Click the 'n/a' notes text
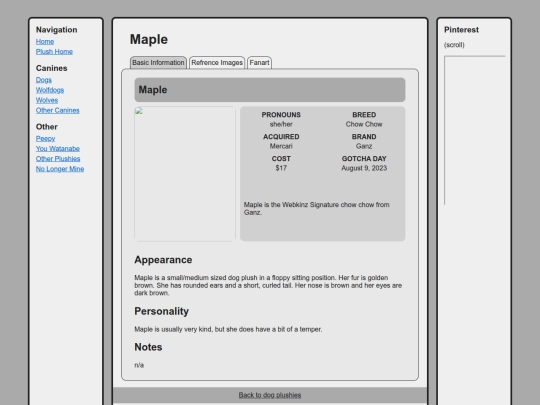The width and height of the screenshot is (540, 405). tap(139, 365)
